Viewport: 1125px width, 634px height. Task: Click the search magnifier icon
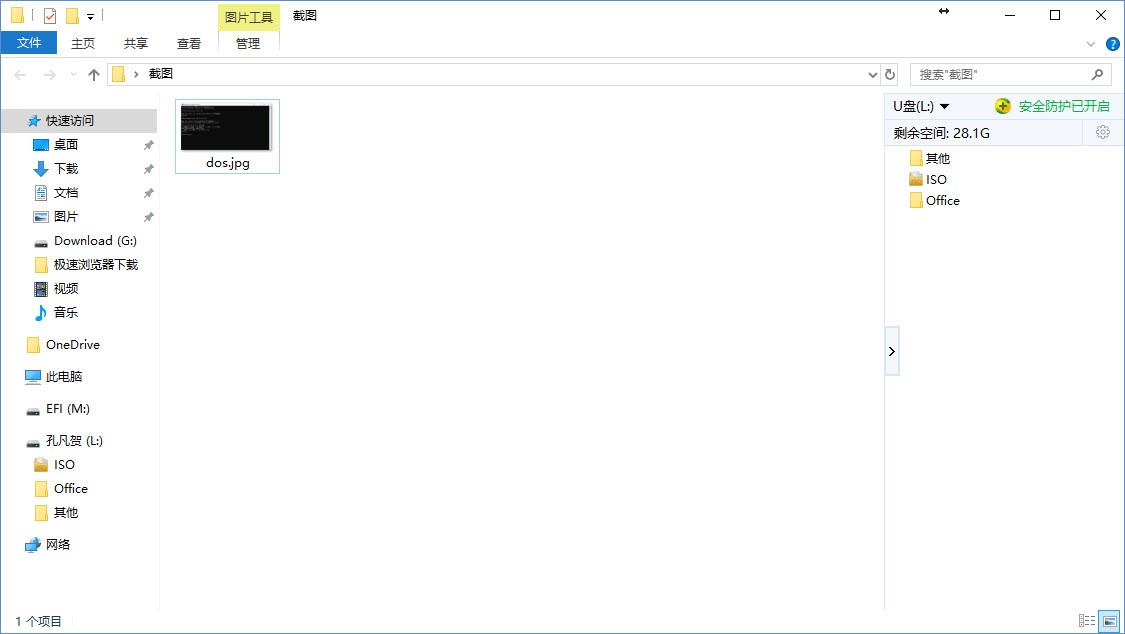1097,75
